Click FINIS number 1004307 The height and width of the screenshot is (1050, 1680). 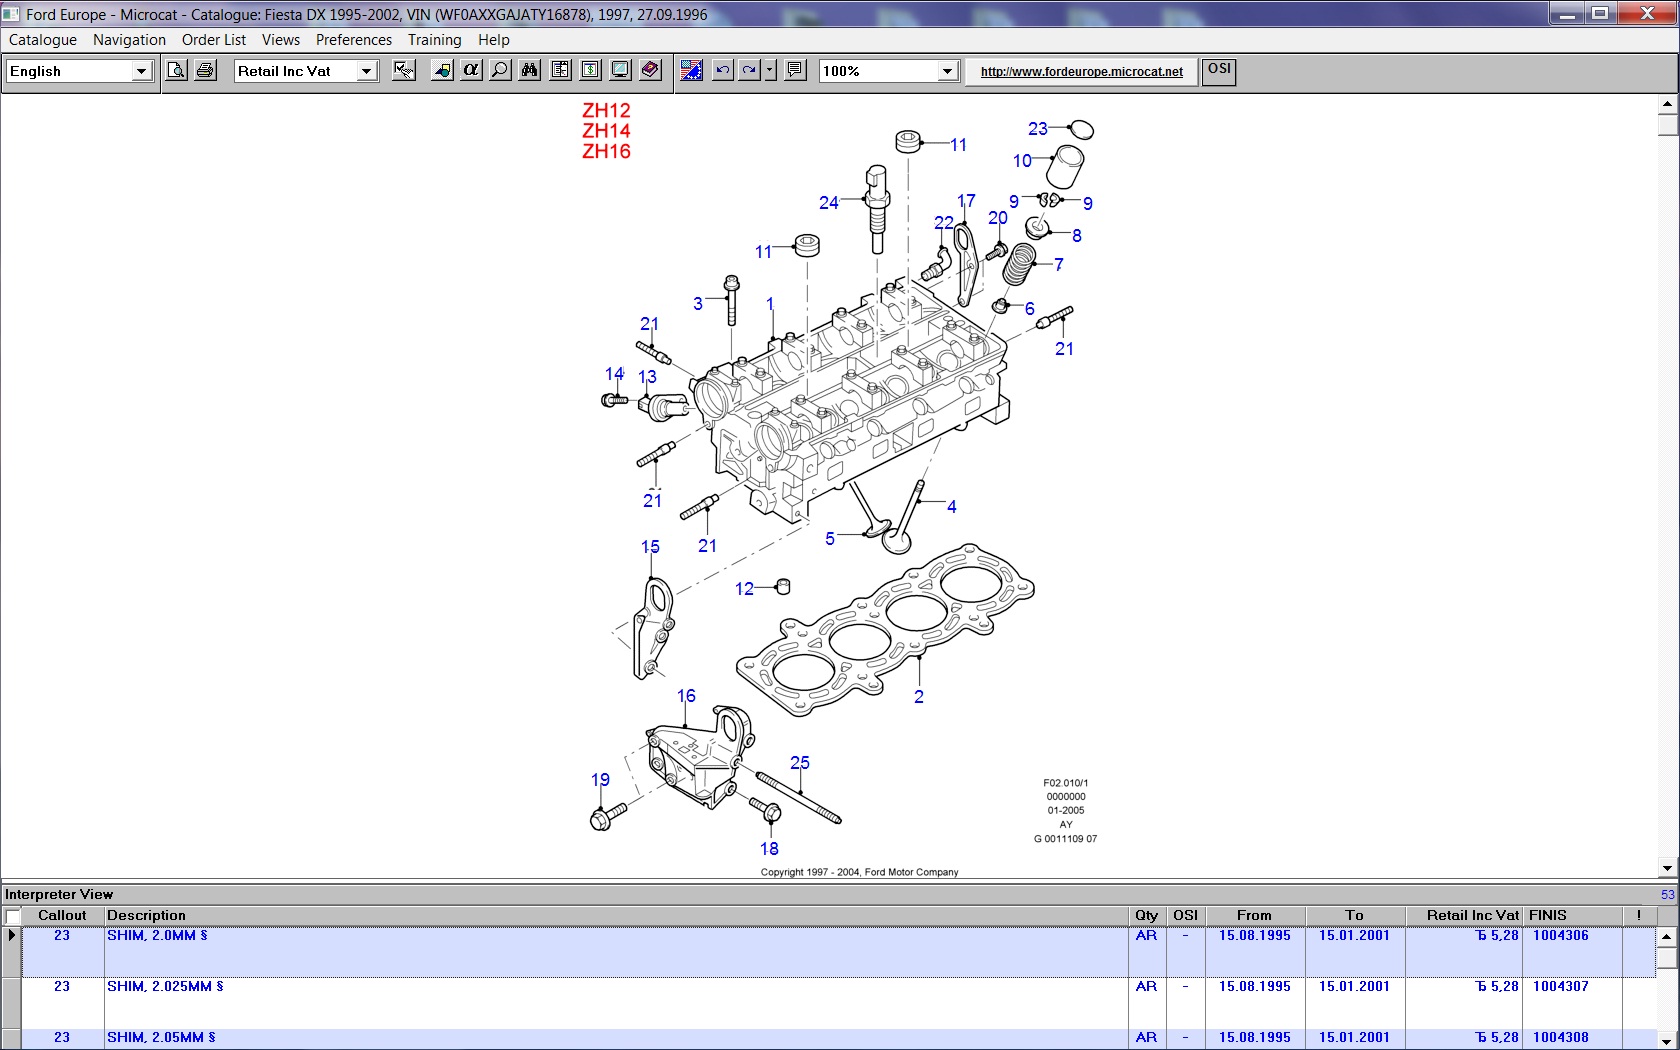1560,987
